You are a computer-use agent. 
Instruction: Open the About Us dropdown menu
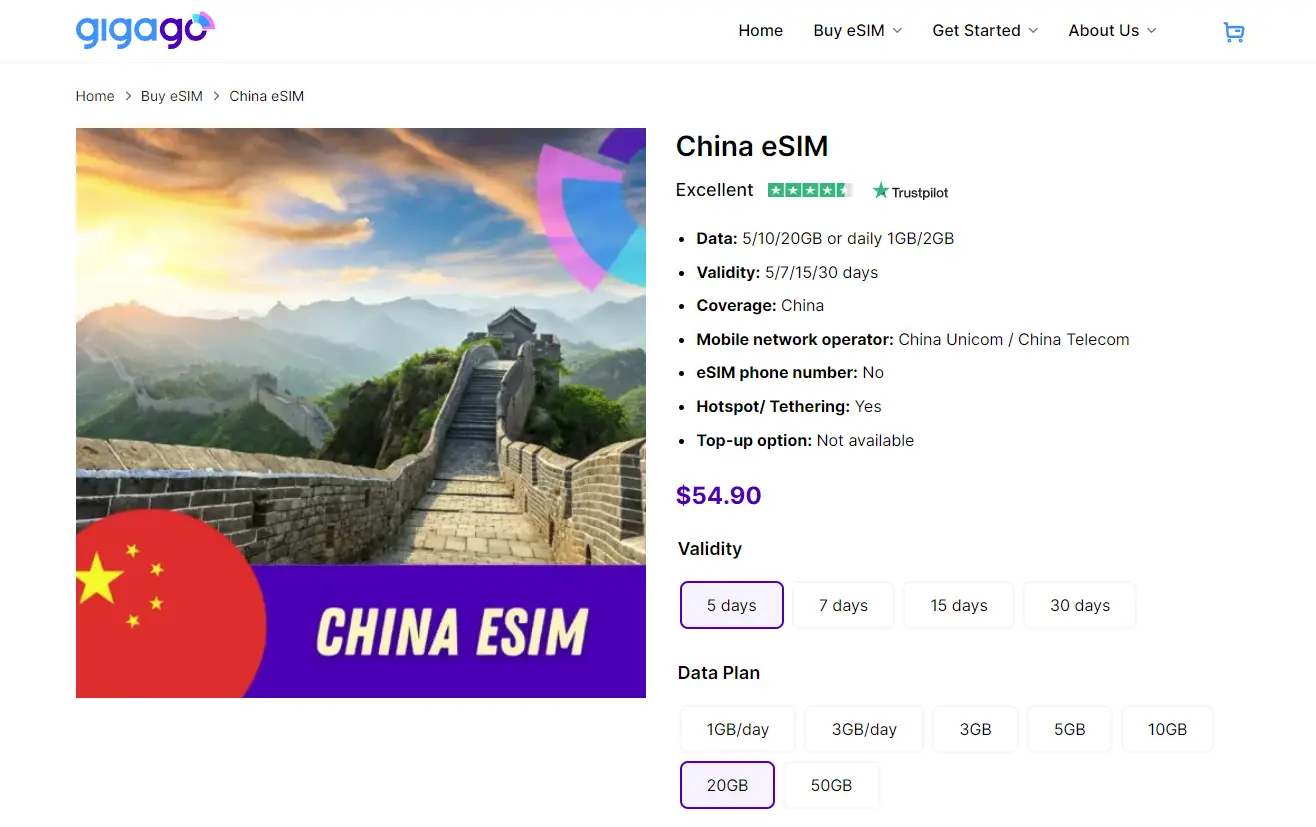[1112, 31]
